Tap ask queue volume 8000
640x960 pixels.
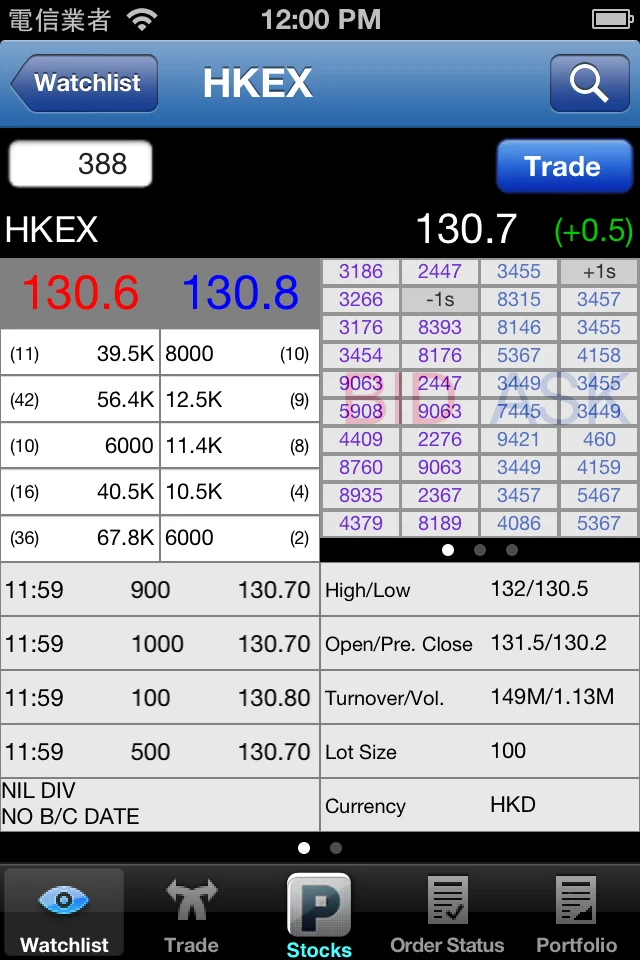pos(189,353)
